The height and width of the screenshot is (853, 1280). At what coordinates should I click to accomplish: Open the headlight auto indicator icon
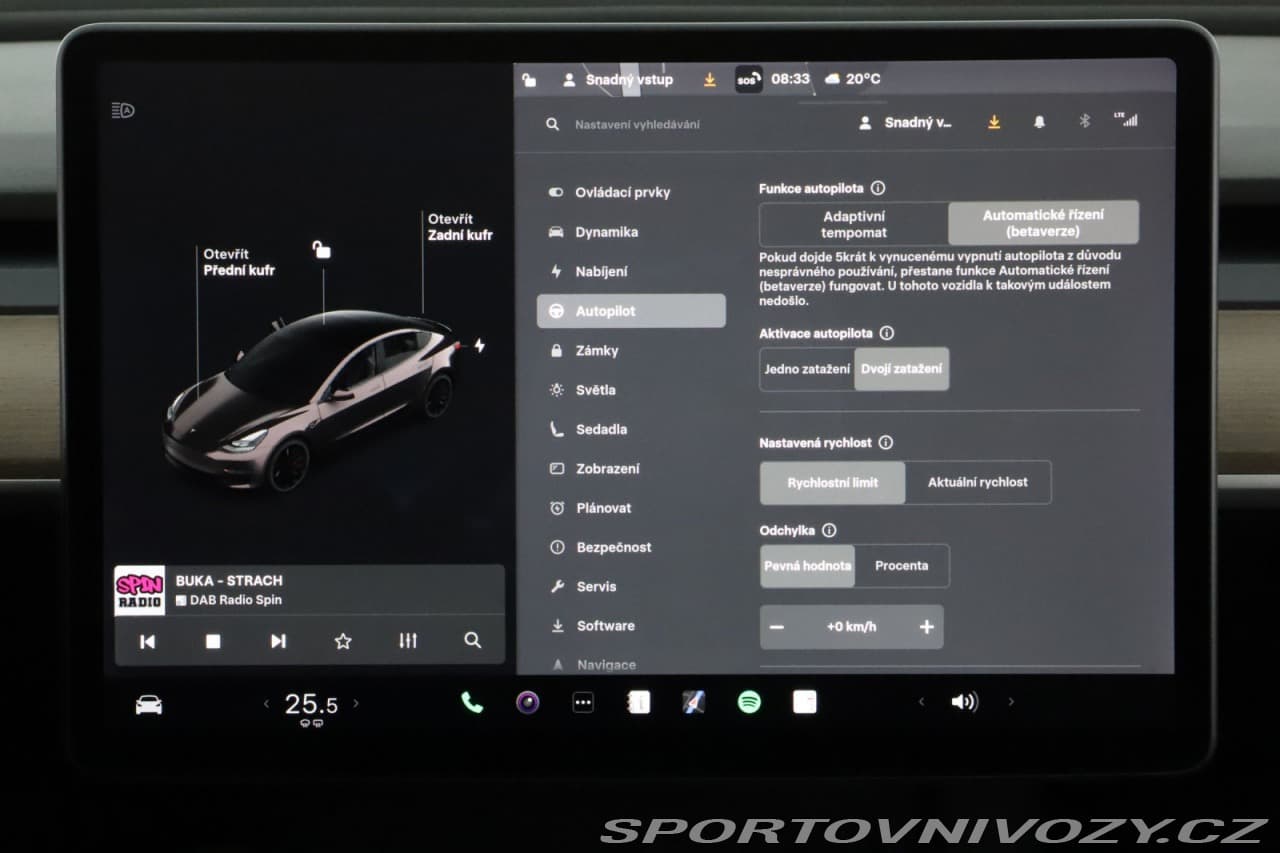(x=123, y=111)
